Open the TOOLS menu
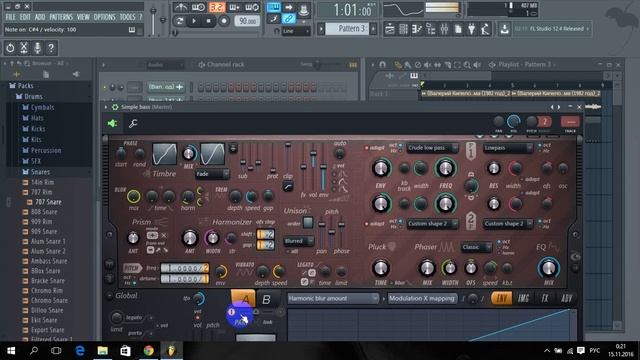This screenshot has width=640, height=360. (127, 17)
